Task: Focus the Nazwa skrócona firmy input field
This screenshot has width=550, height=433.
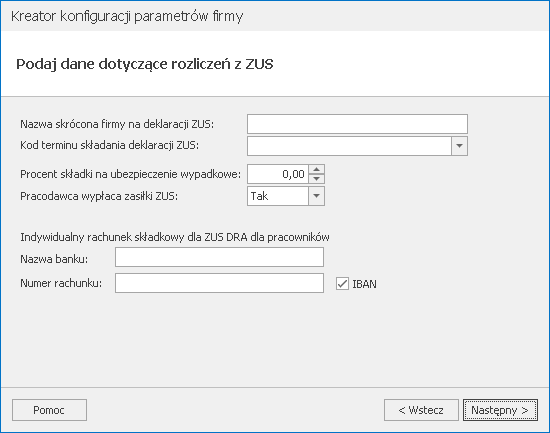Action: click(357, 124)
